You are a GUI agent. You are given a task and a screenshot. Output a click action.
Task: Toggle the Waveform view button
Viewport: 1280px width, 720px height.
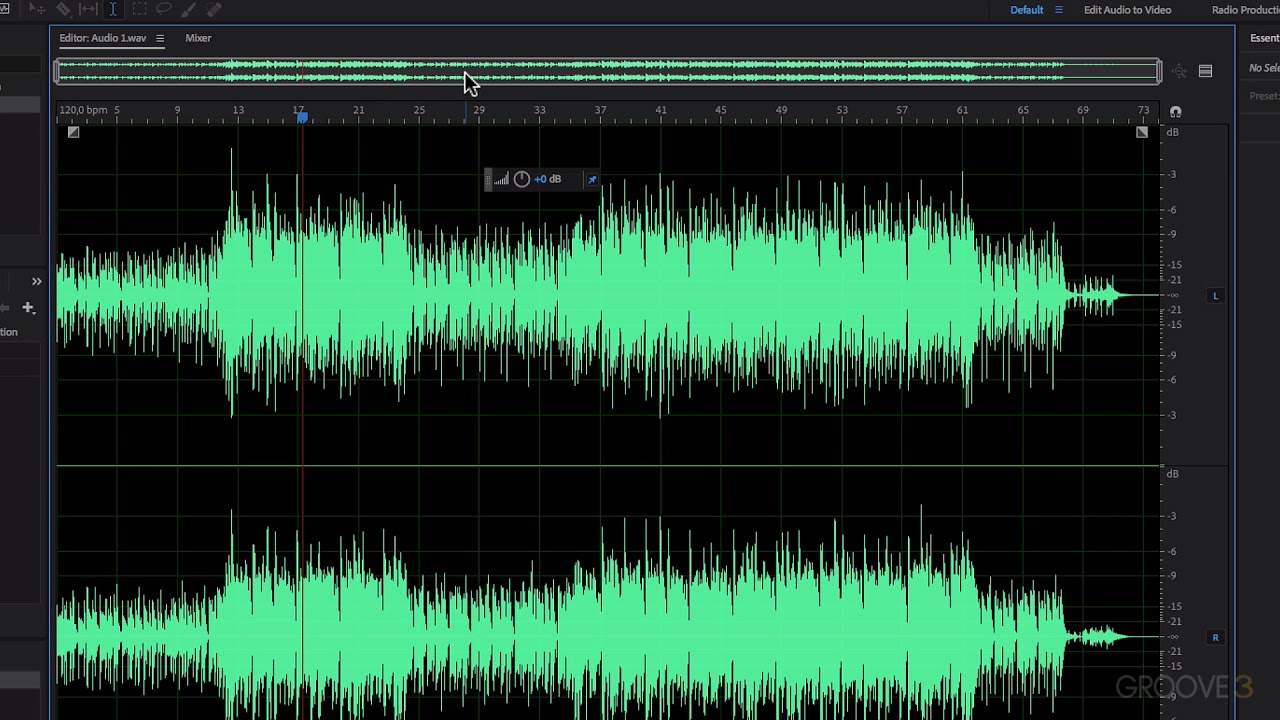tap(4, 9)
